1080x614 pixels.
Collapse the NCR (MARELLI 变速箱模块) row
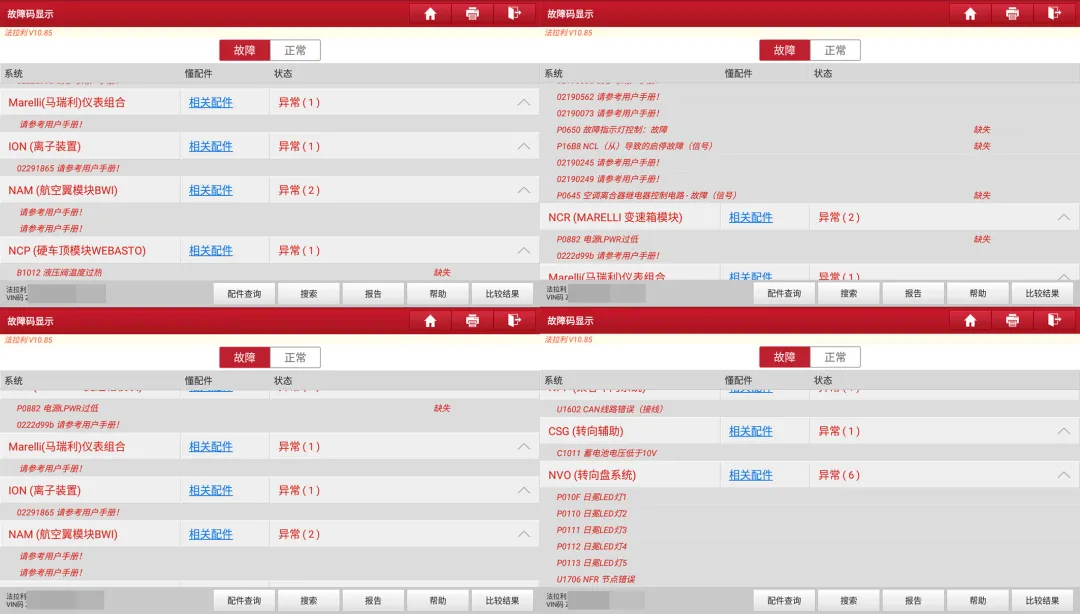pos(1063,217)
